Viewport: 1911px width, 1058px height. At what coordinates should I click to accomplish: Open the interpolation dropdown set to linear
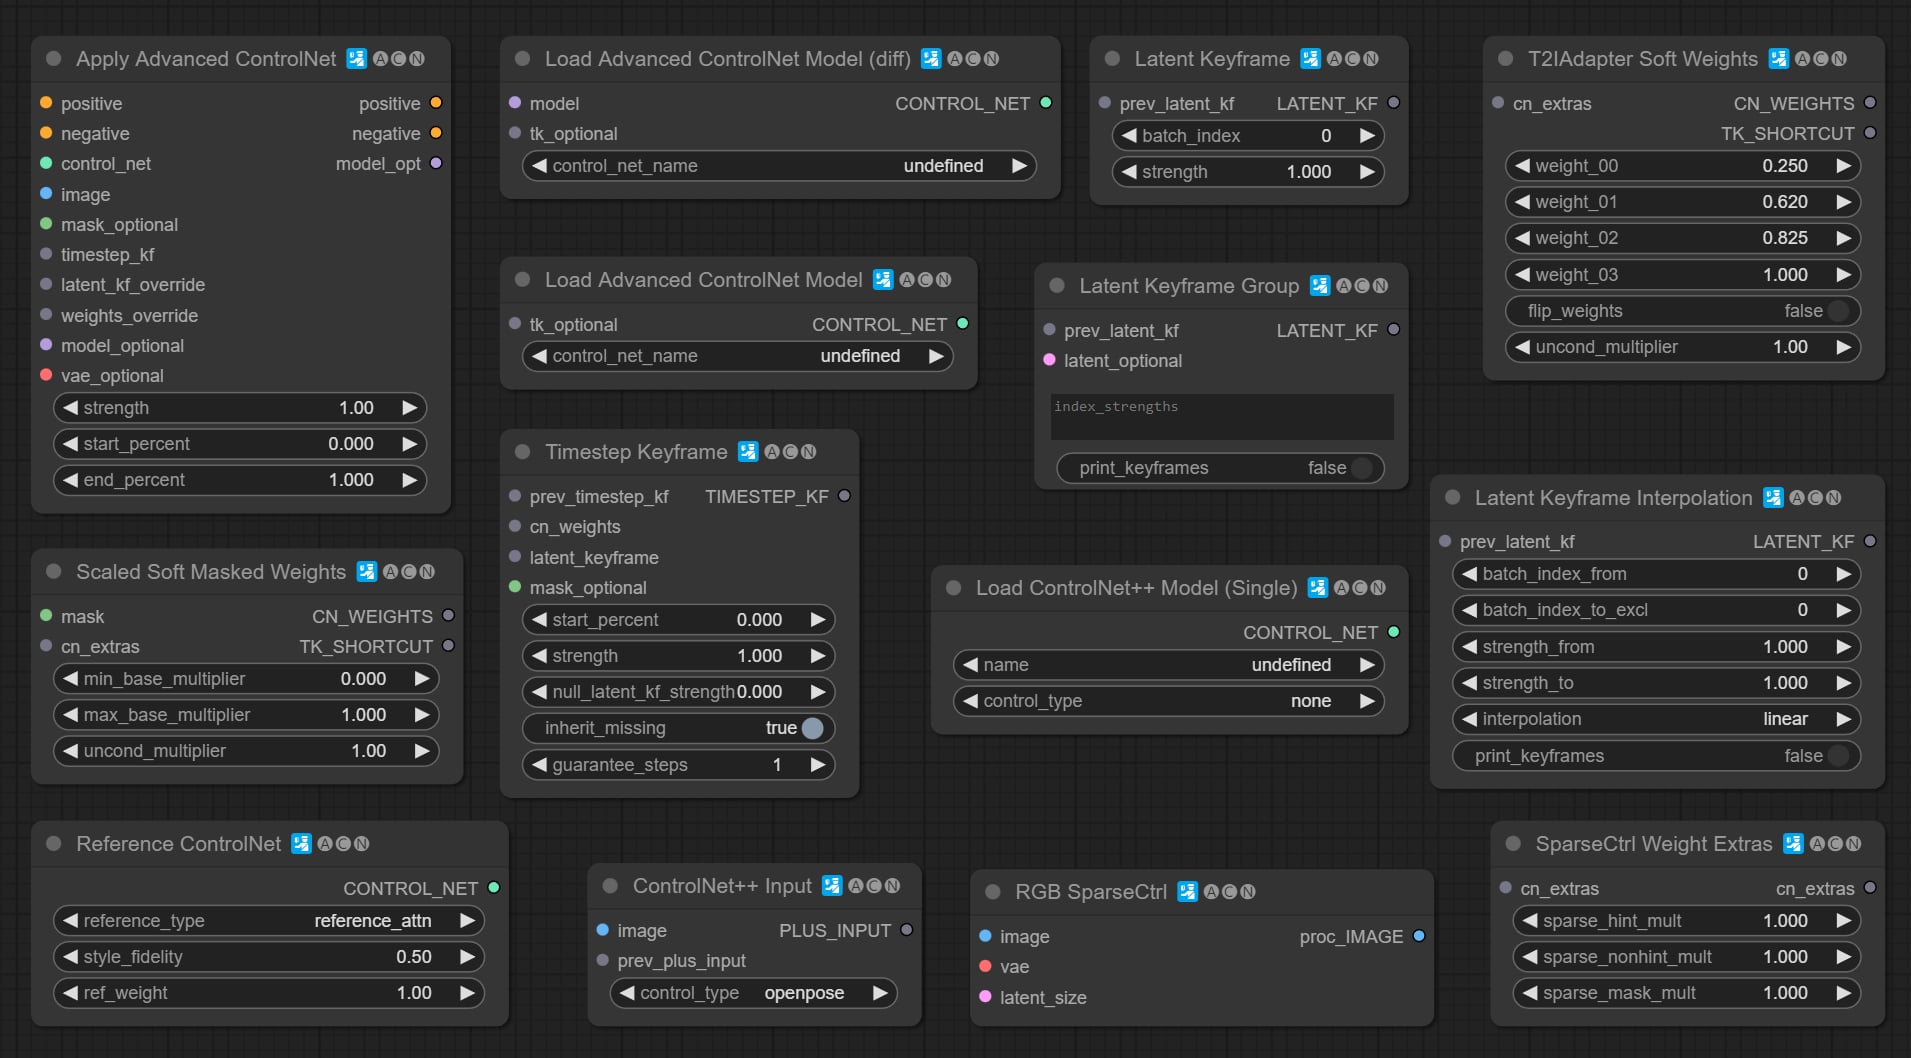click(x=1656, y=719)
